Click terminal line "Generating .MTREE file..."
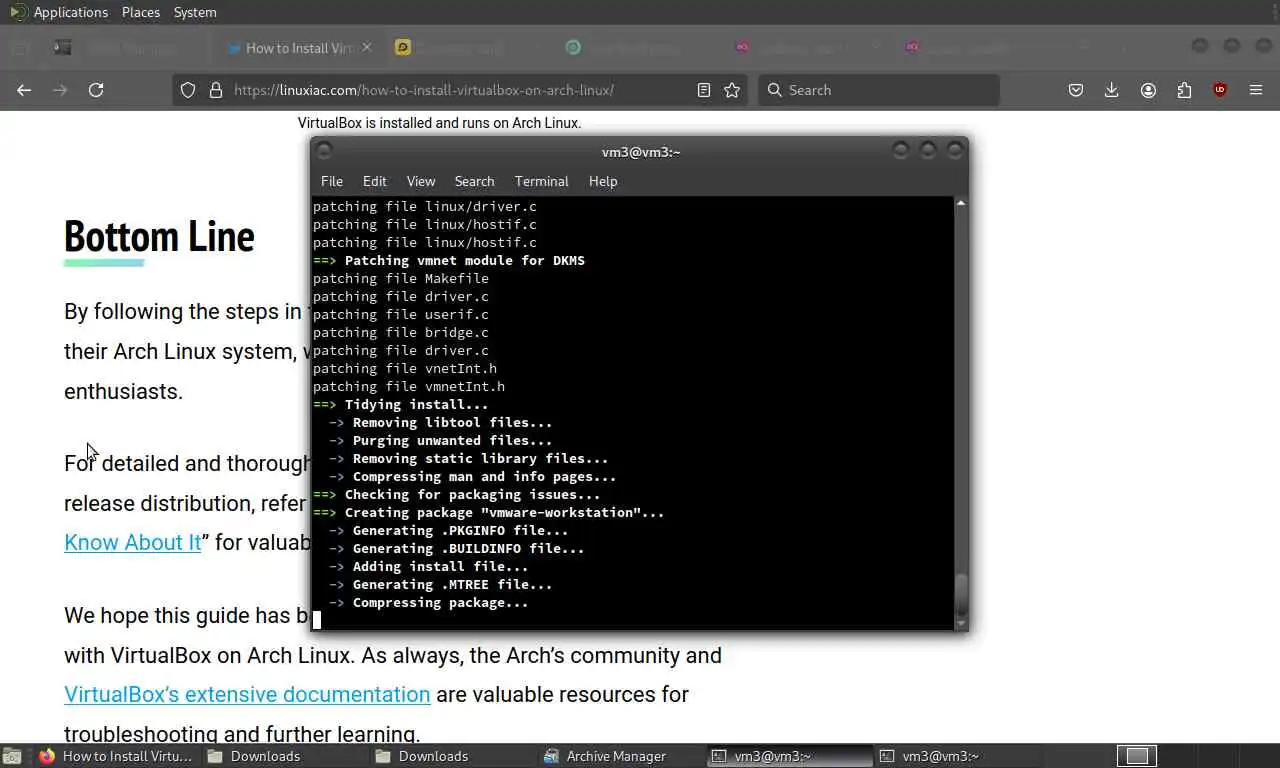 (452, 584)
